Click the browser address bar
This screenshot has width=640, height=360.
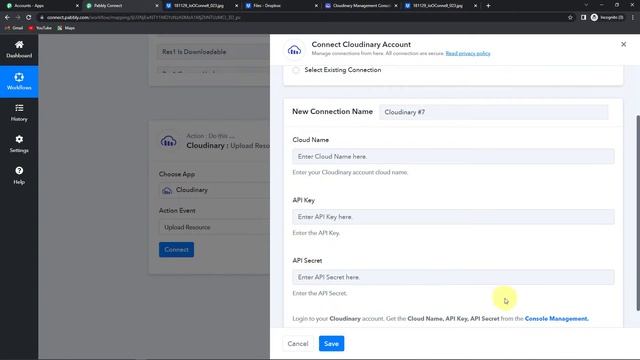point(302,18)
